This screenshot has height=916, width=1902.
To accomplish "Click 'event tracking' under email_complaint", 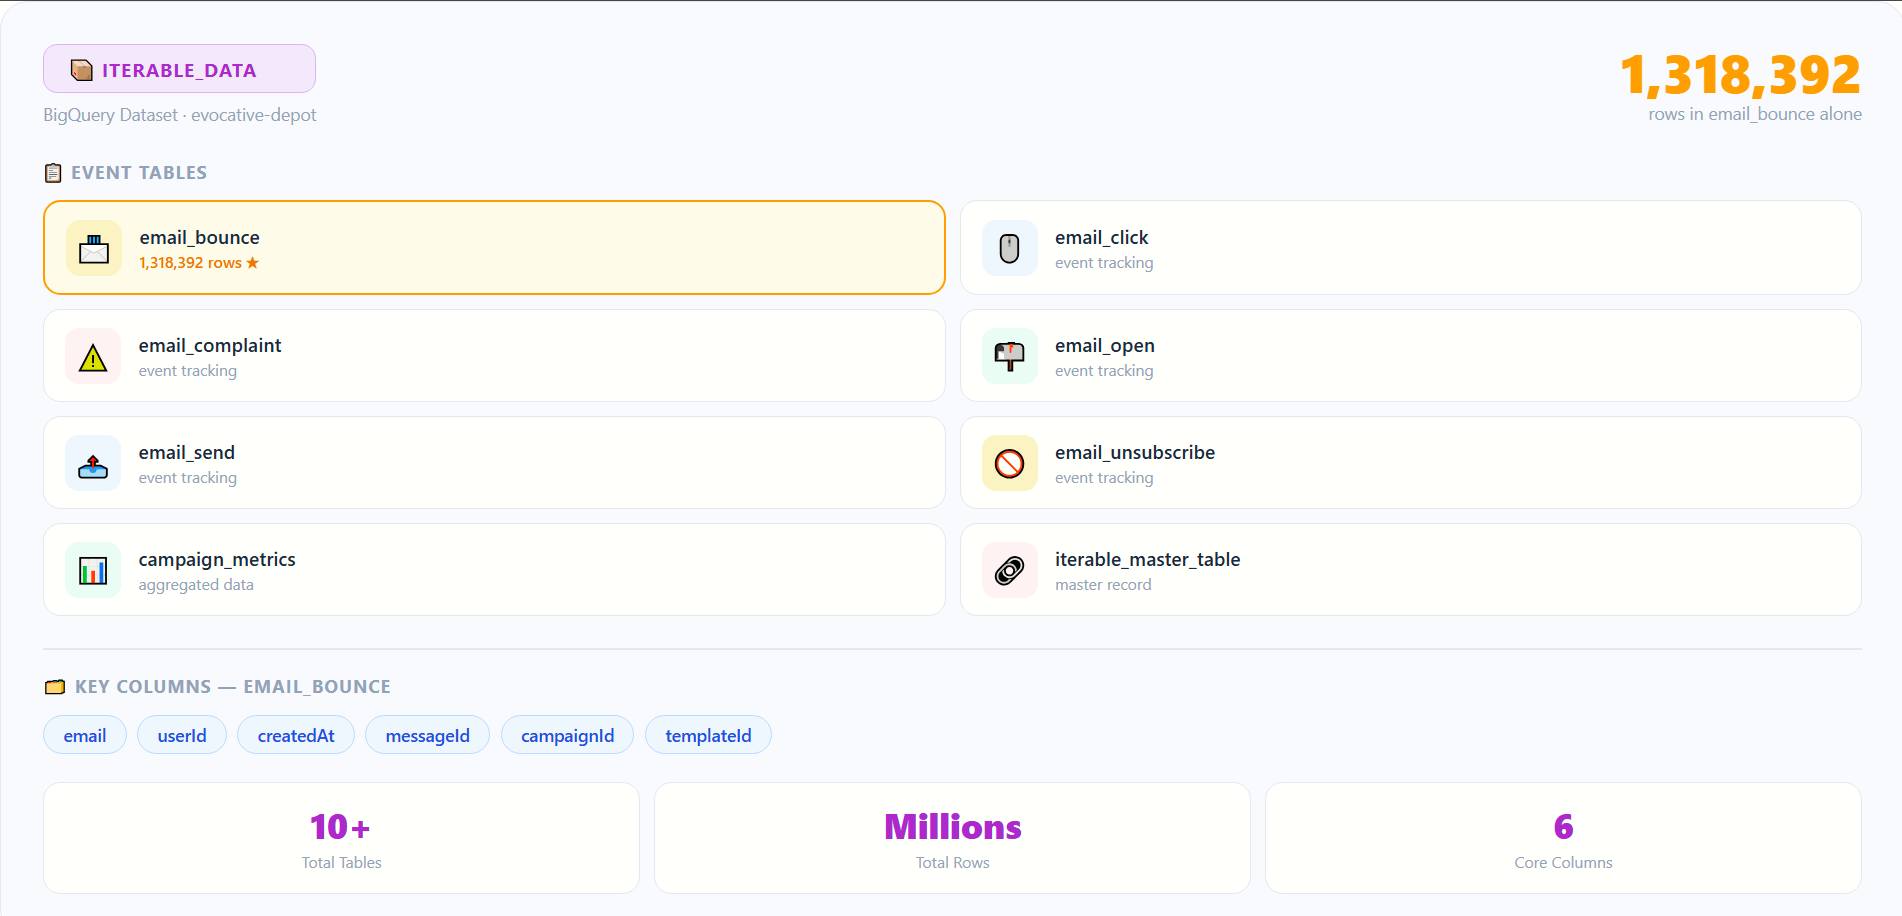I will [x=188, y=371].
